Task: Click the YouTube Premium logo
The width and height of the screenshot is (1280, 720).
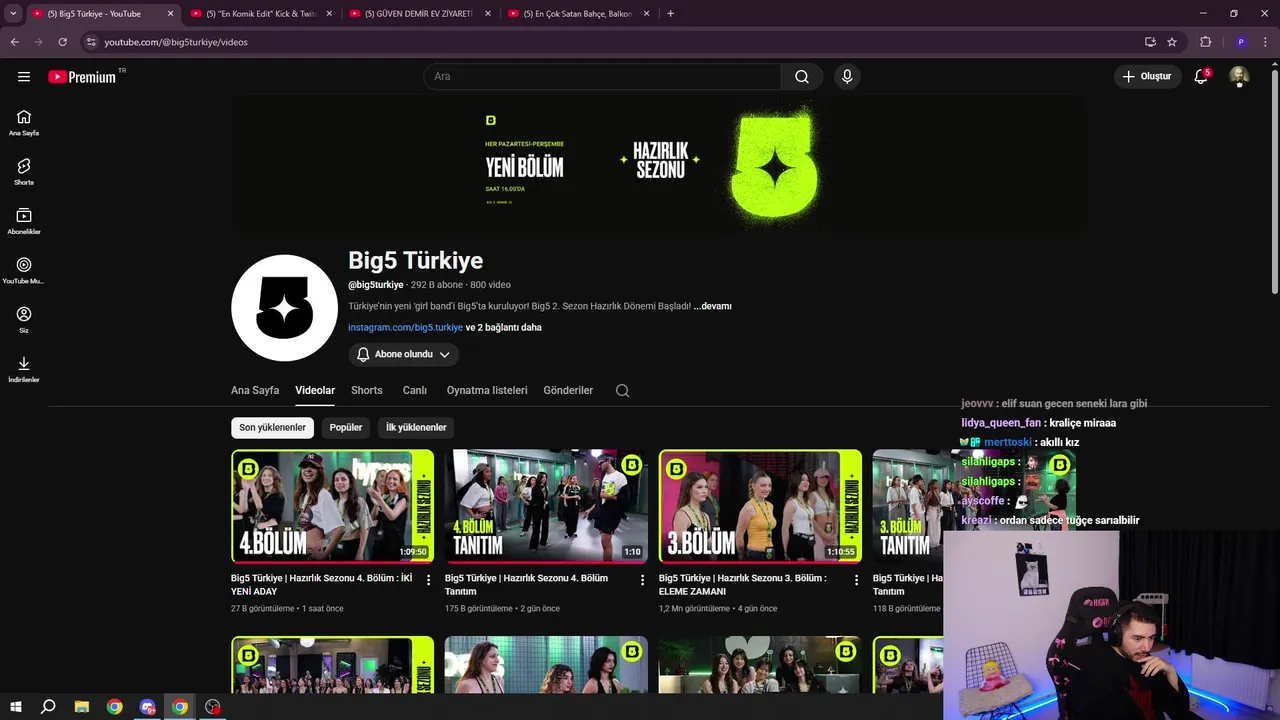Action: 82,76
